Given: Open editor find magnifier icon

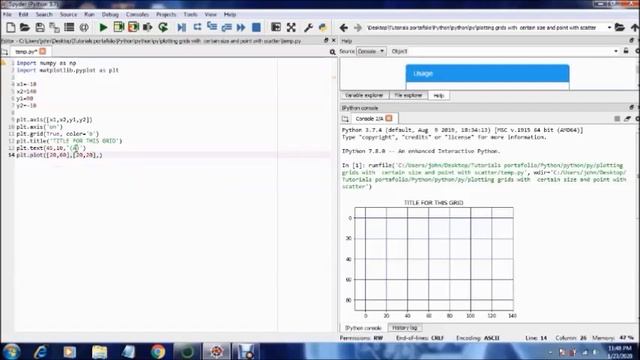Looking at the screenshot, I should pos(332,52).
